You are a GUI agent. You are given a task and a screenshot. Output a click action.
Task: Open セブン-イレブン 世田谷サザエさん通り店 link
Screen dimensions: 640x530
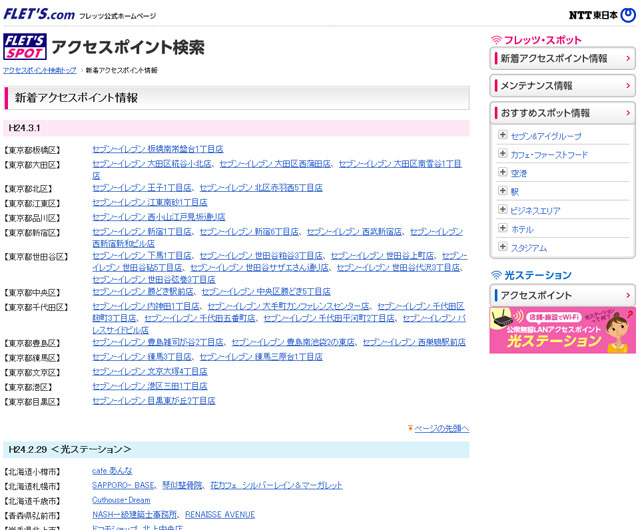[259, 268]
